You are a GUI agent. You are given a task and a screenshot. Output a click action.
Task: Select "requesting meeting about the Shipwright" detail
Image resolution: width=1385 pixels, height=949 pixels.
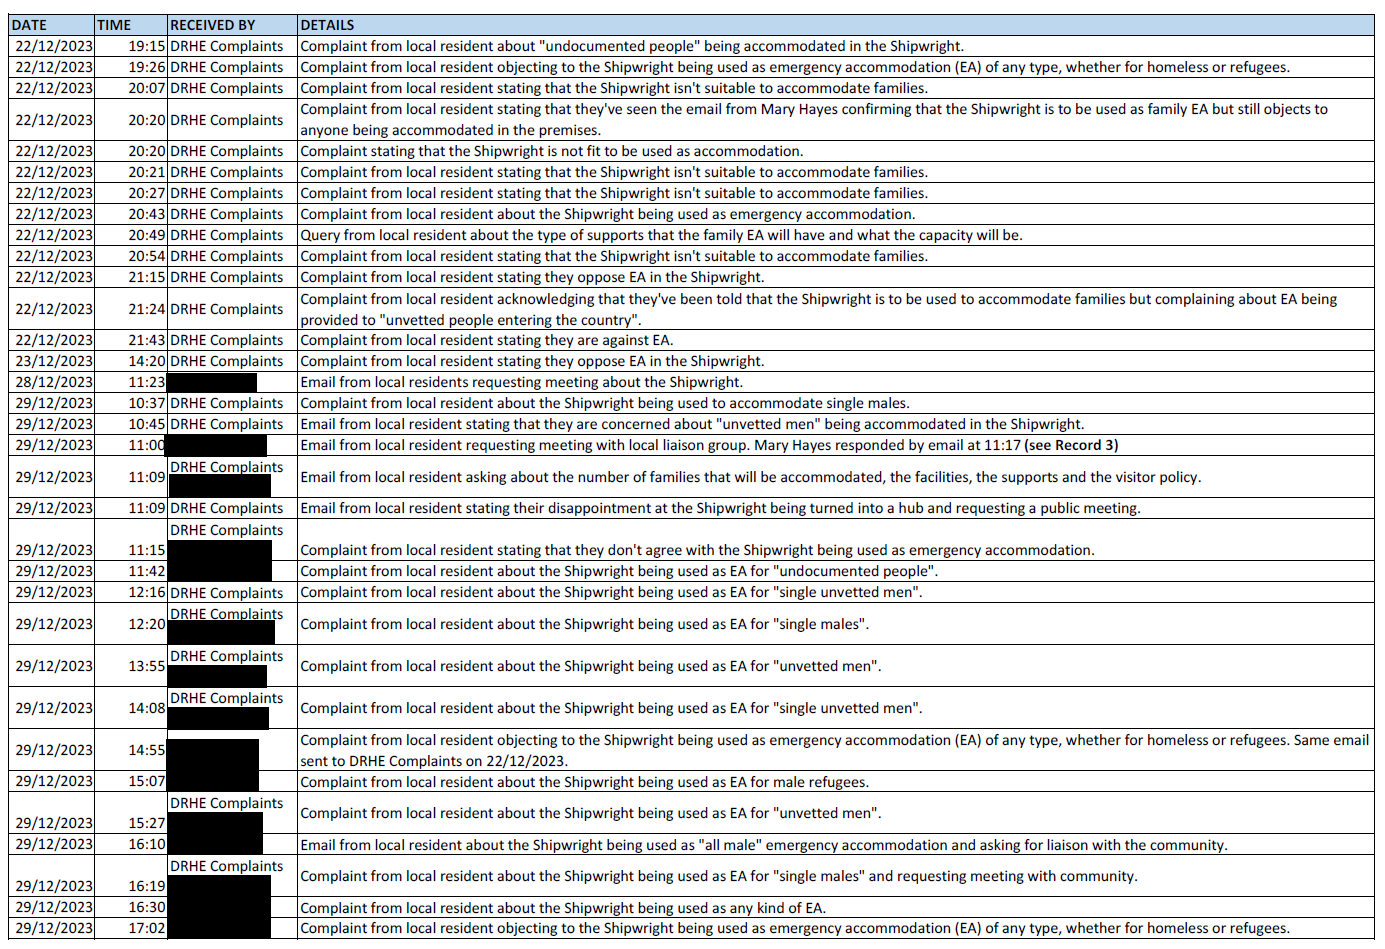836,382
